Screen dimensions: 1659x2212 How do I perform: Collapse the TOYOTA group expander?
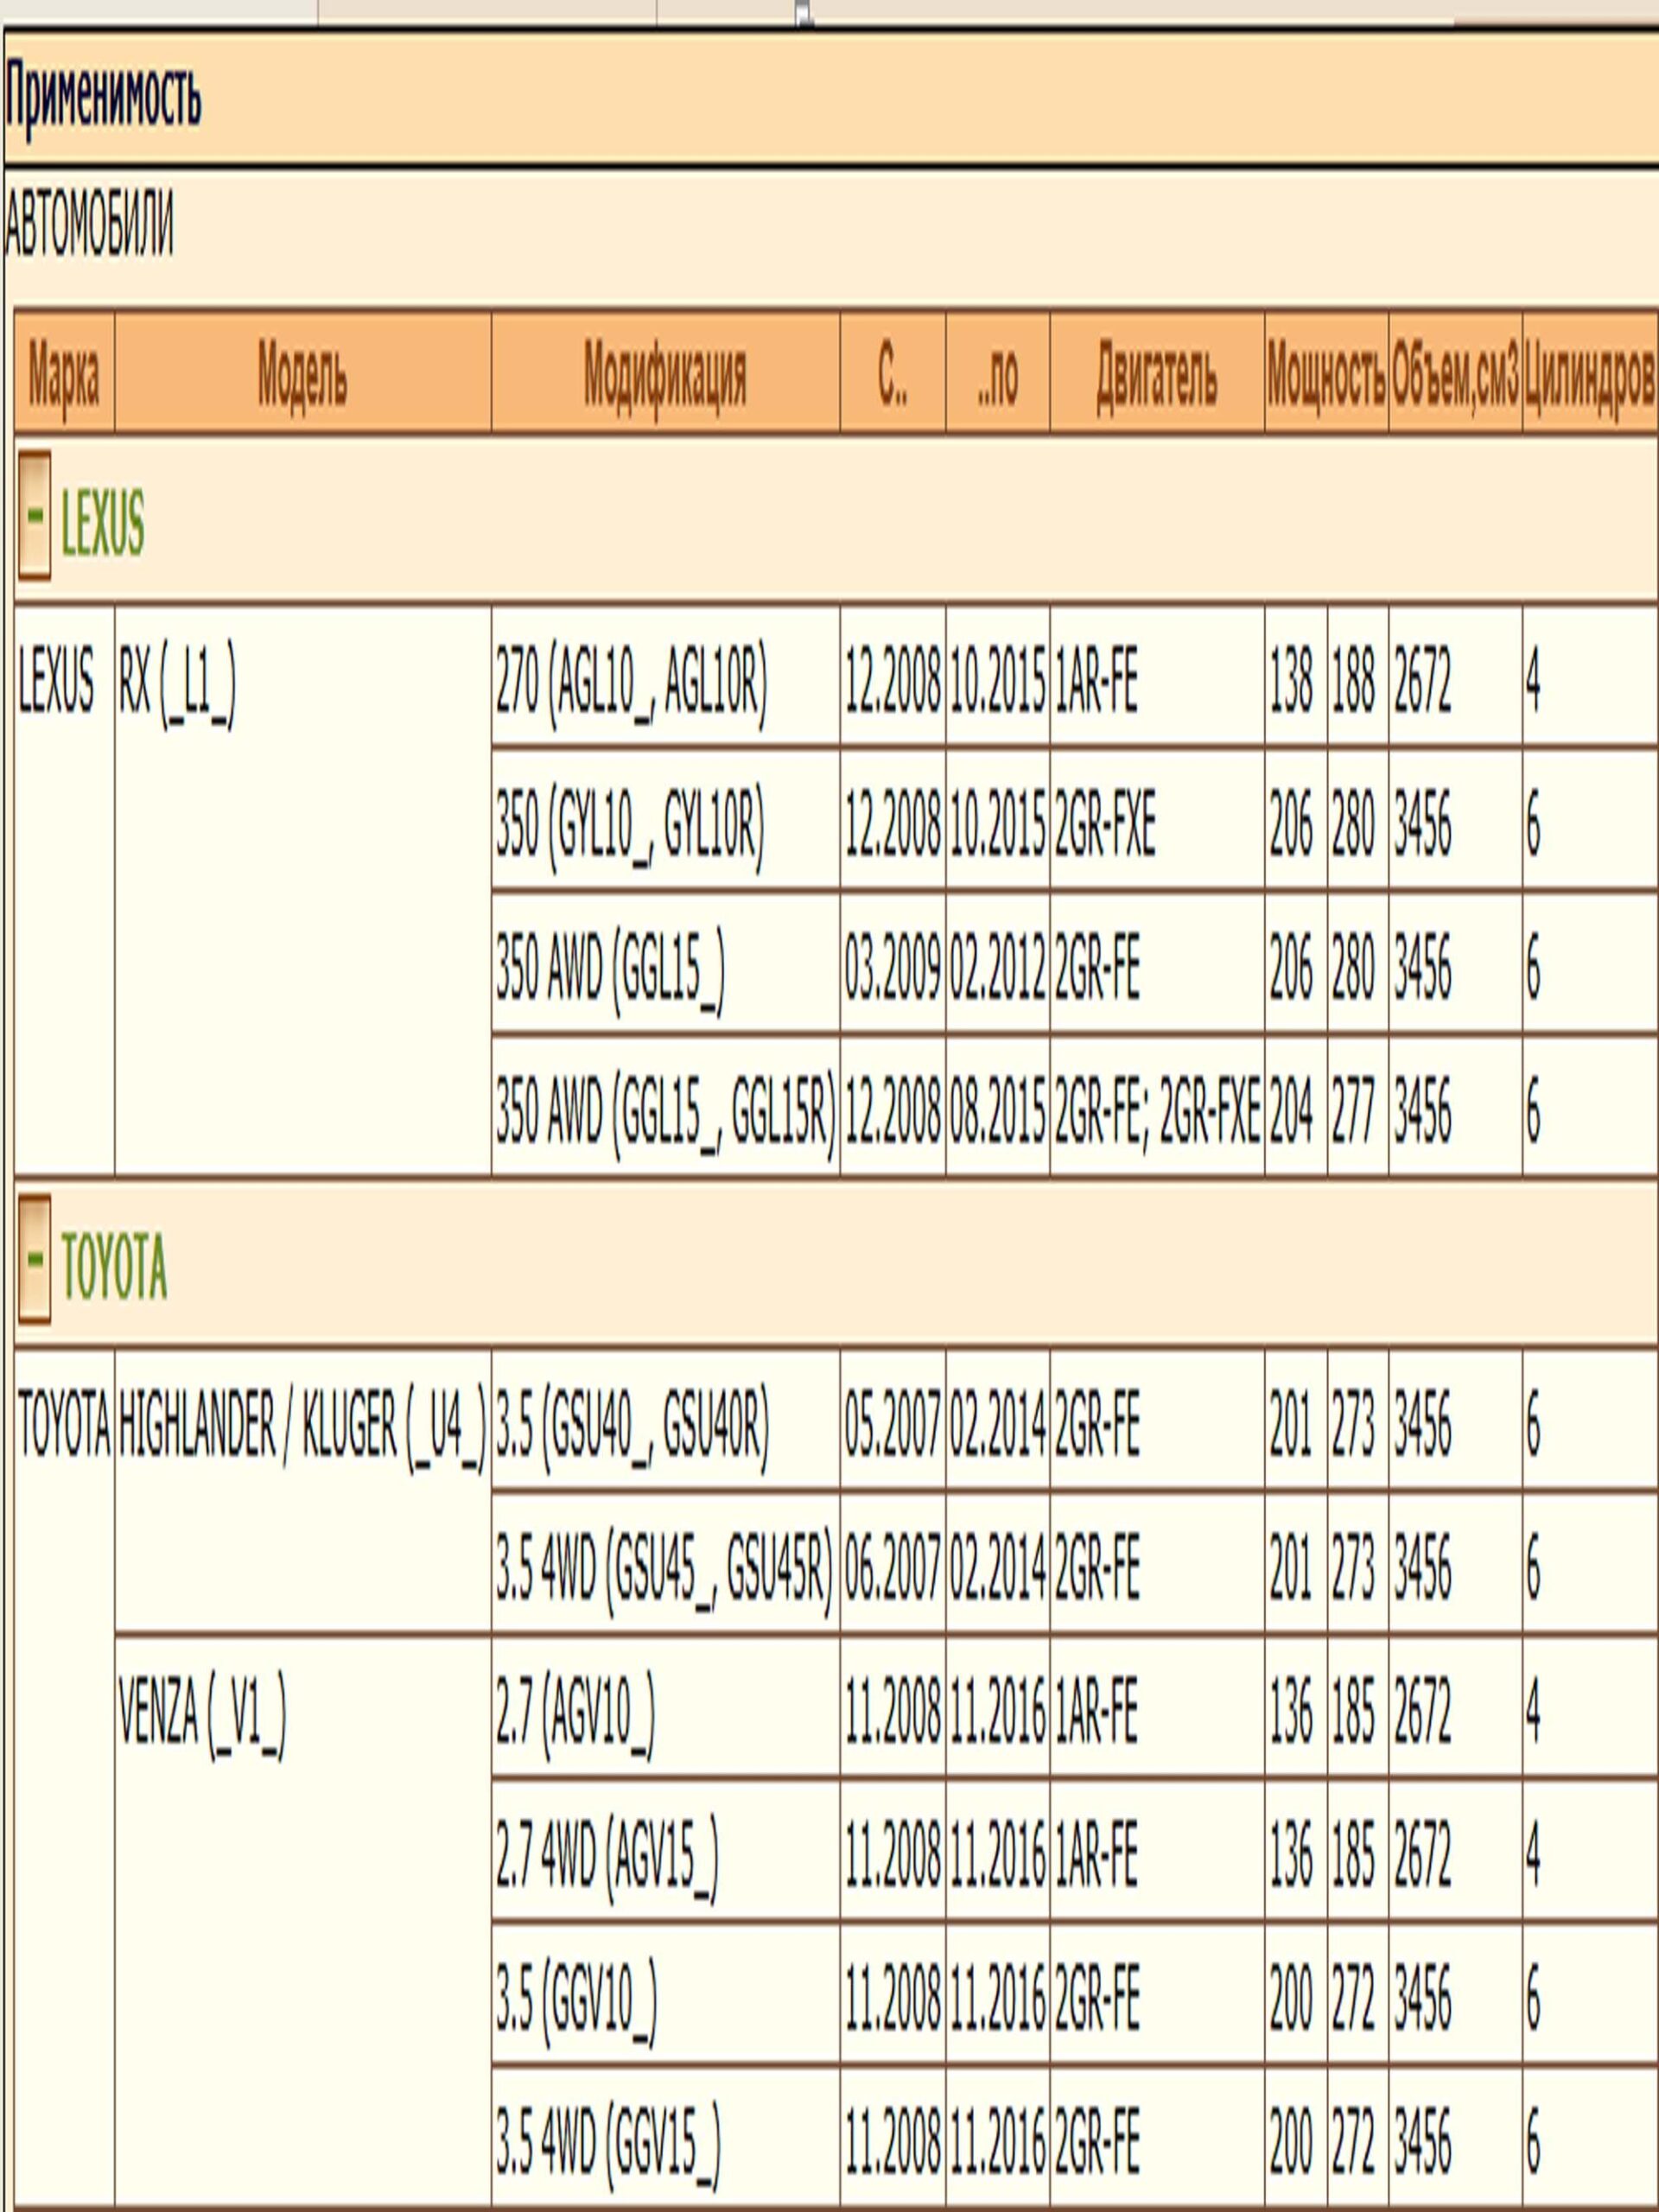pos(34,1259)
